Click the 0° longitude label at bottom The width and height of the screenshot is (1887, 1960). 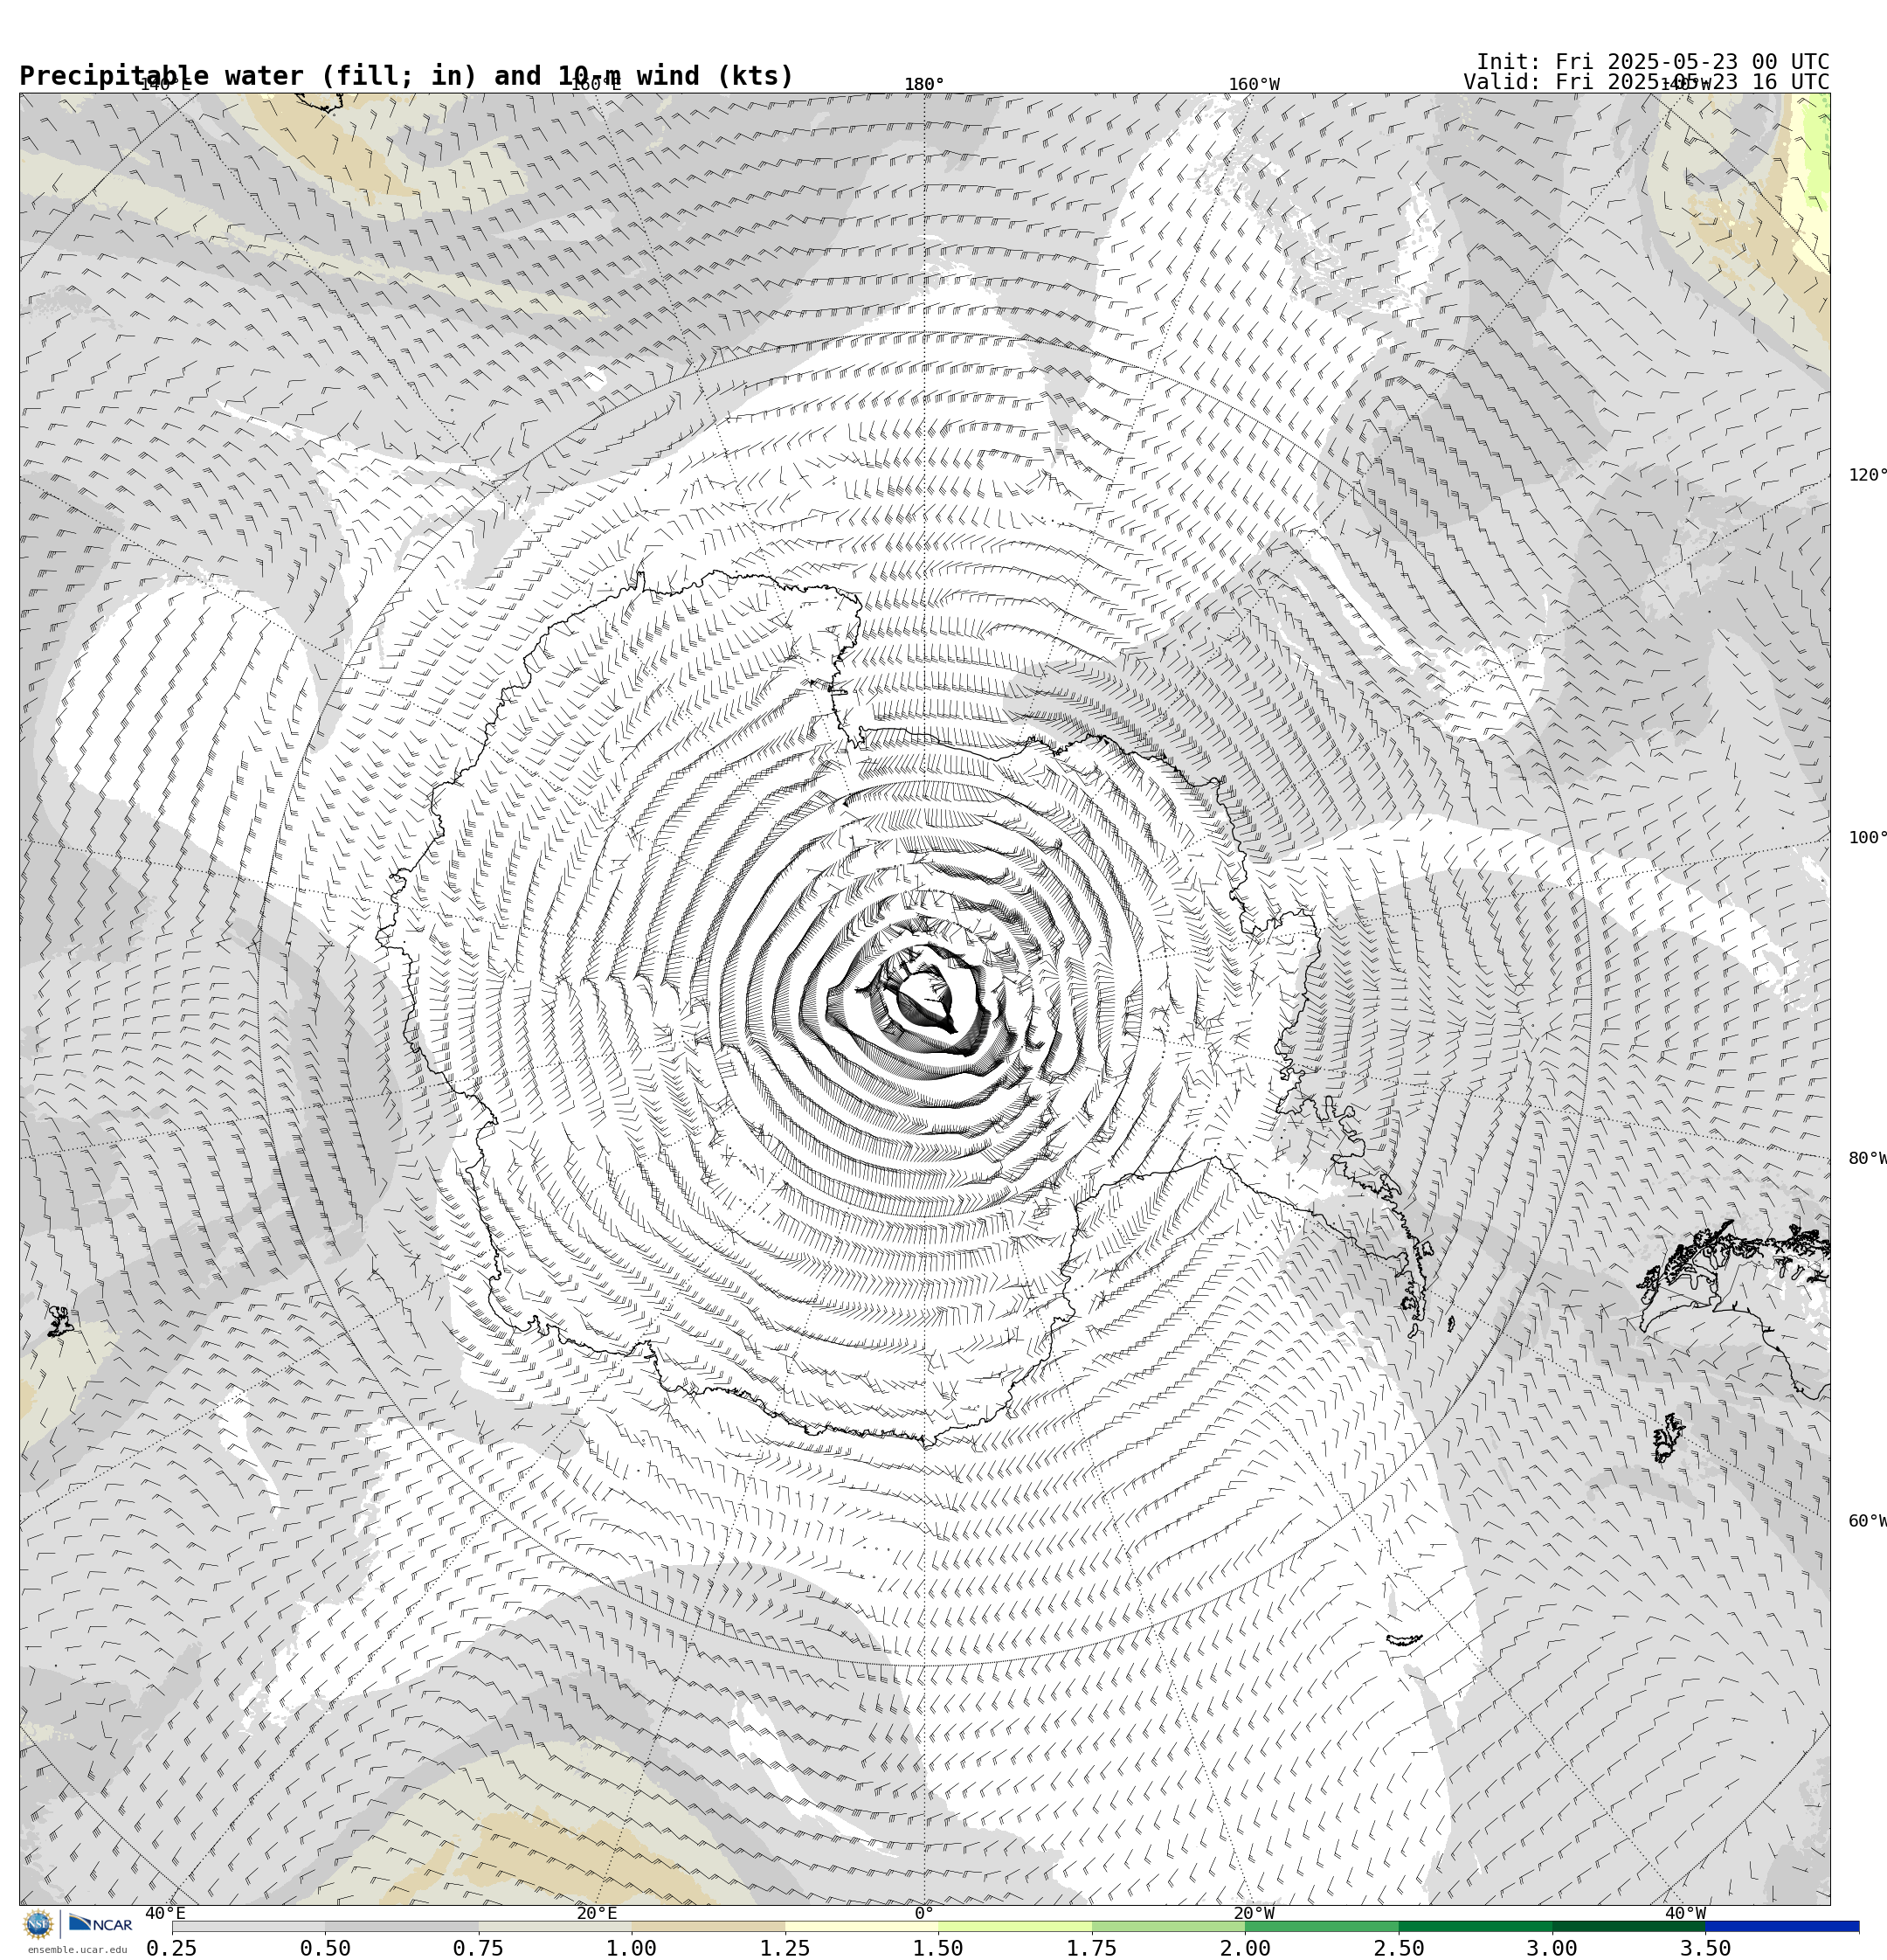(x=924, y=1913)
